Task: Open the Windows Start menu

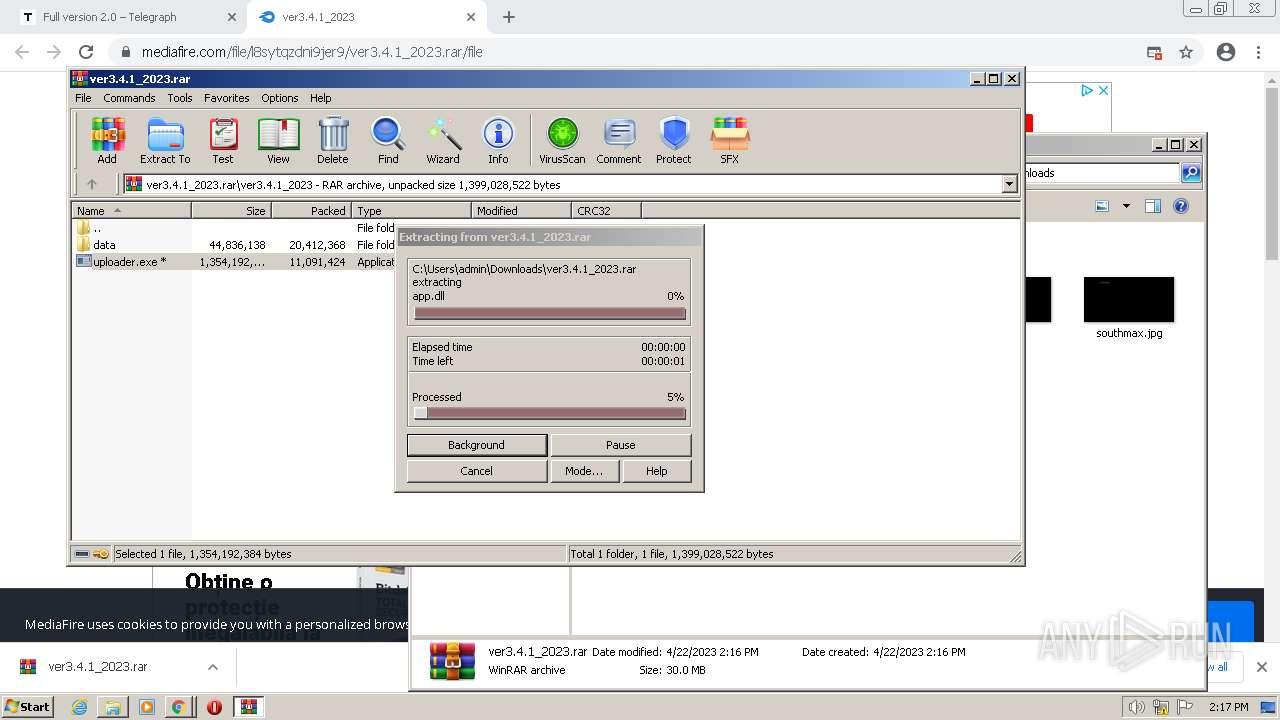Action: [27, 706]
